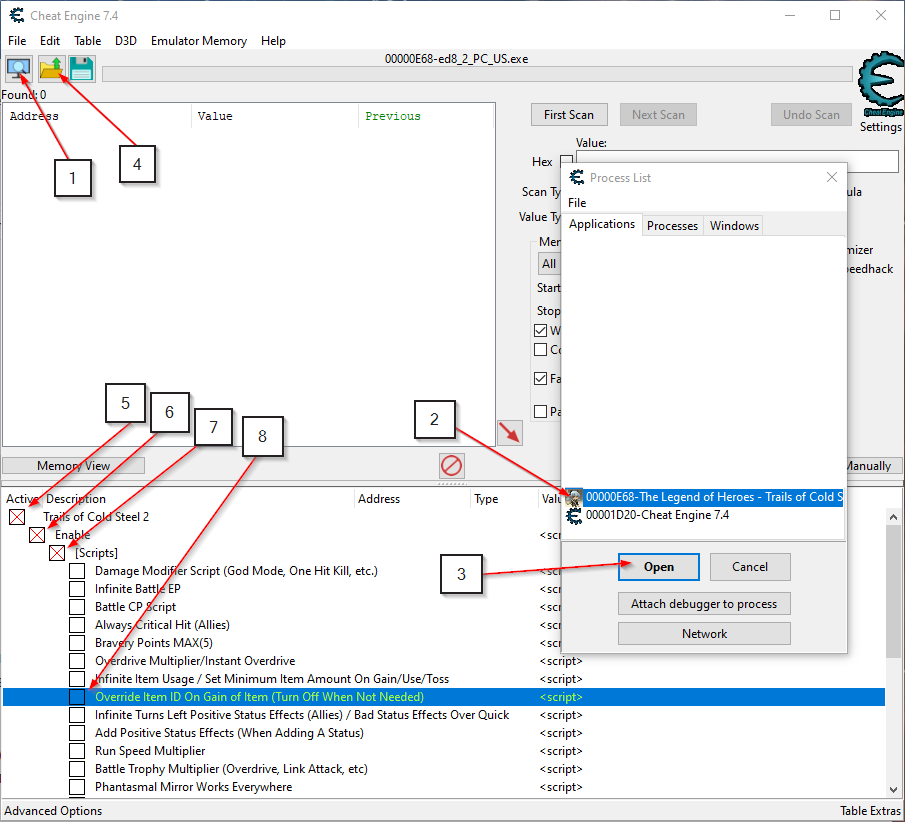Click the Trails of Cold Steel process icon
Screen dimensions: 905x822
point(574,497)
